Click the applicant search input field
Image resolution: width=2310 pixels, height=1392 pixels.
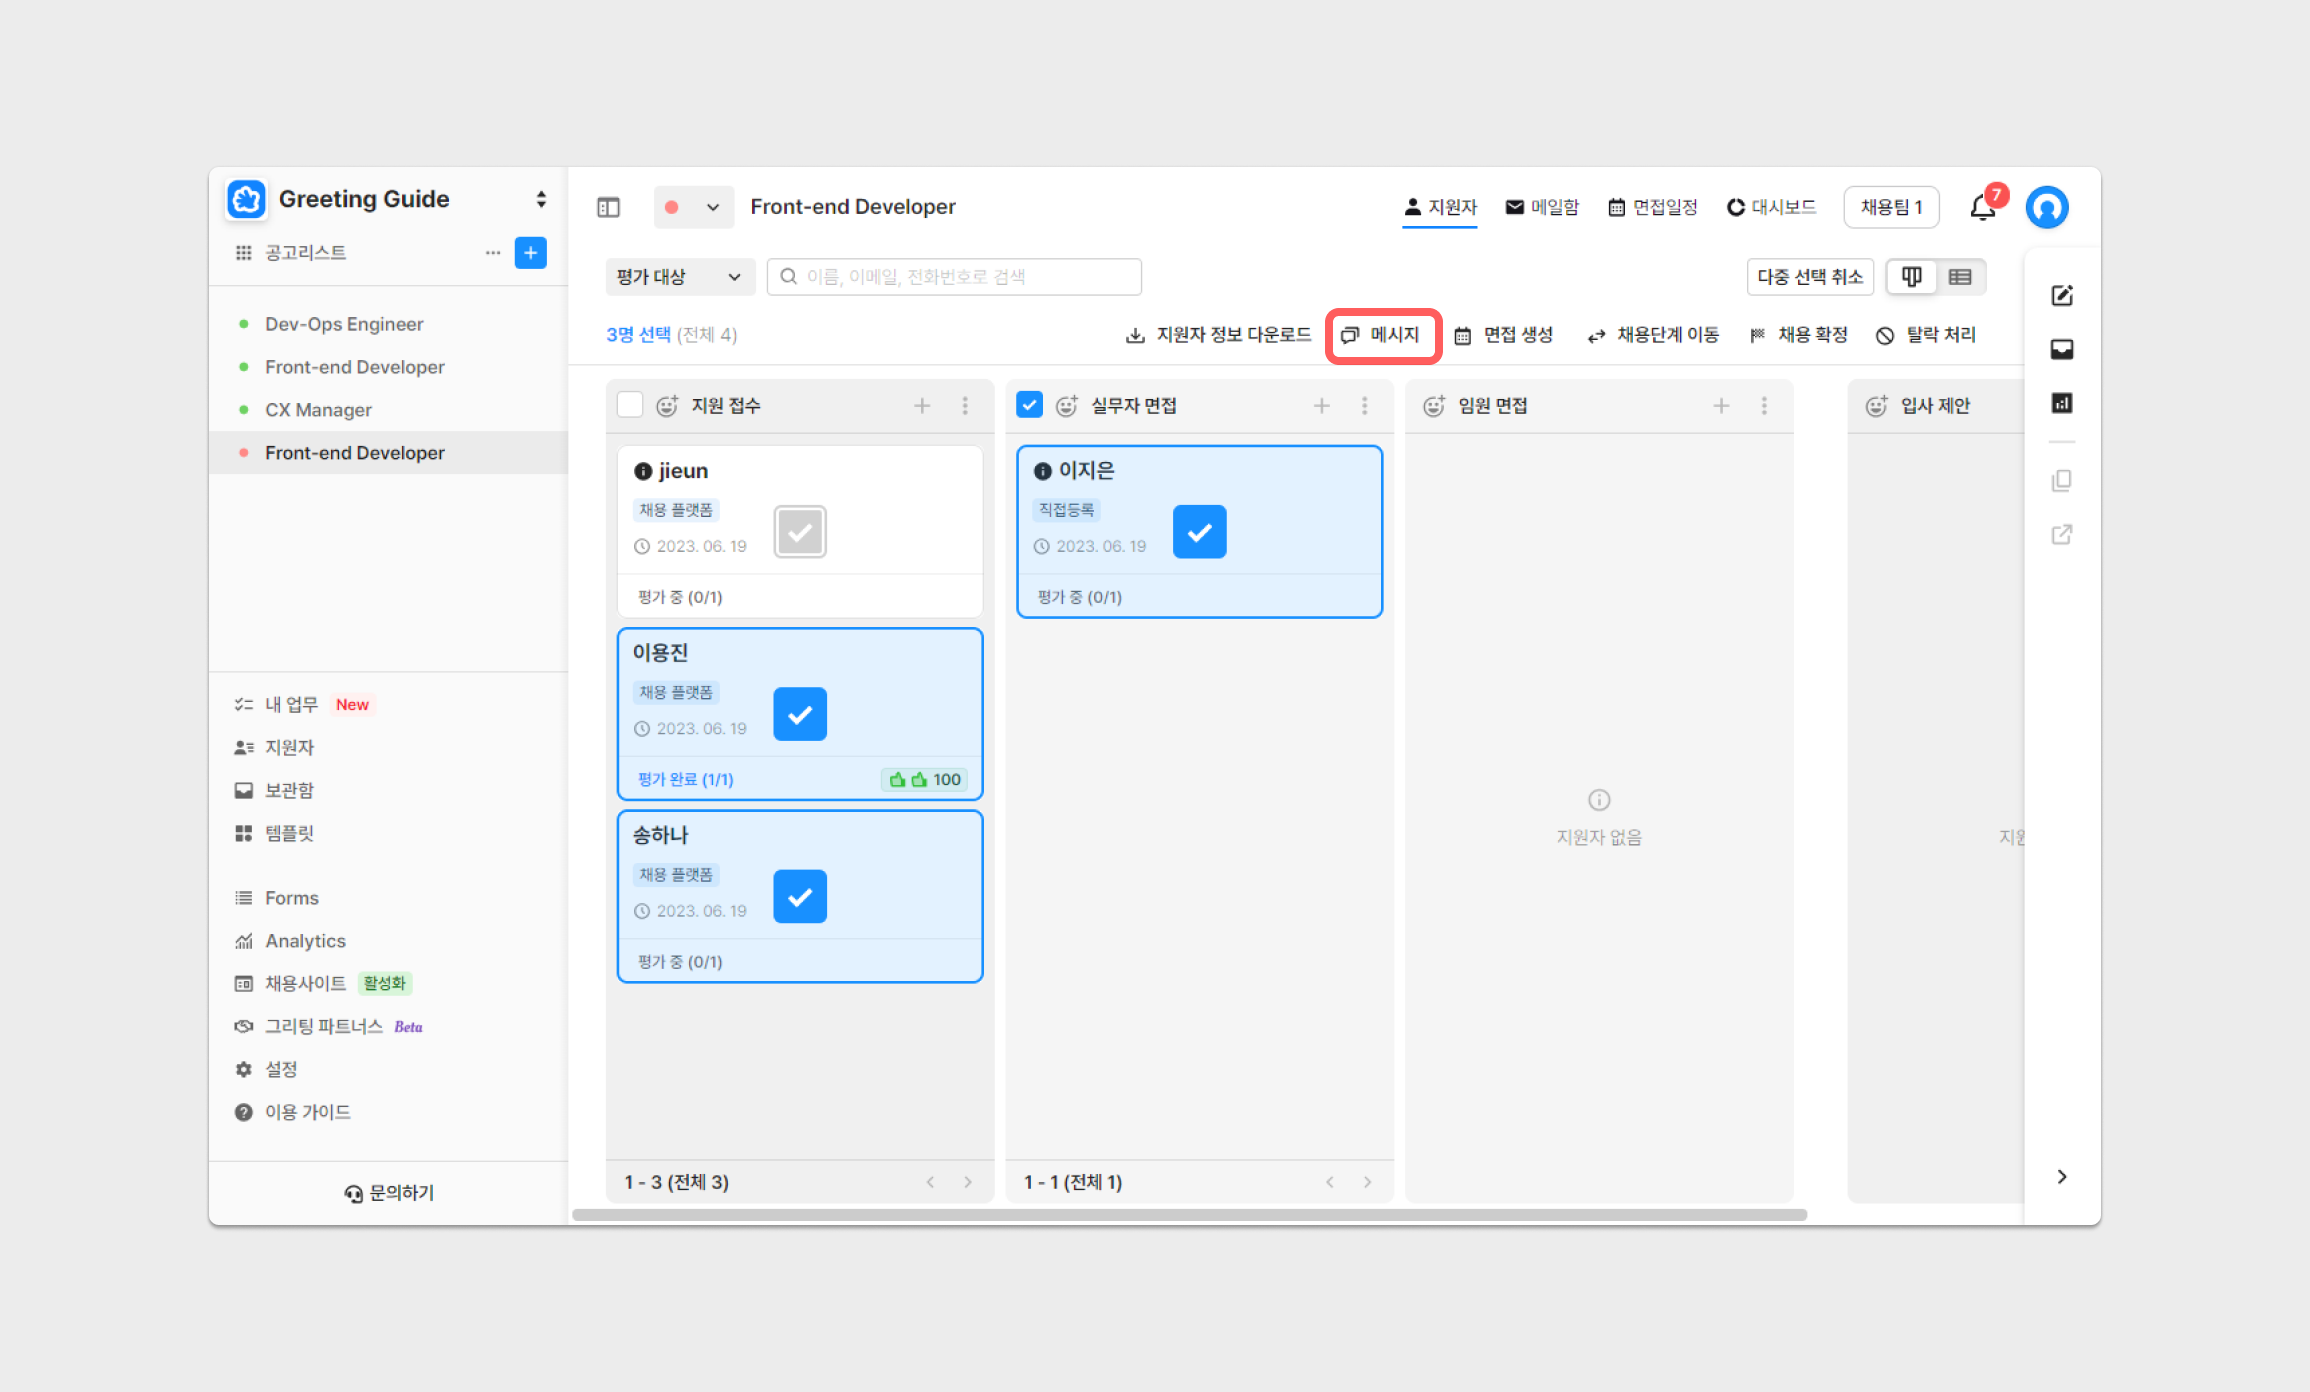pos(954,277)
